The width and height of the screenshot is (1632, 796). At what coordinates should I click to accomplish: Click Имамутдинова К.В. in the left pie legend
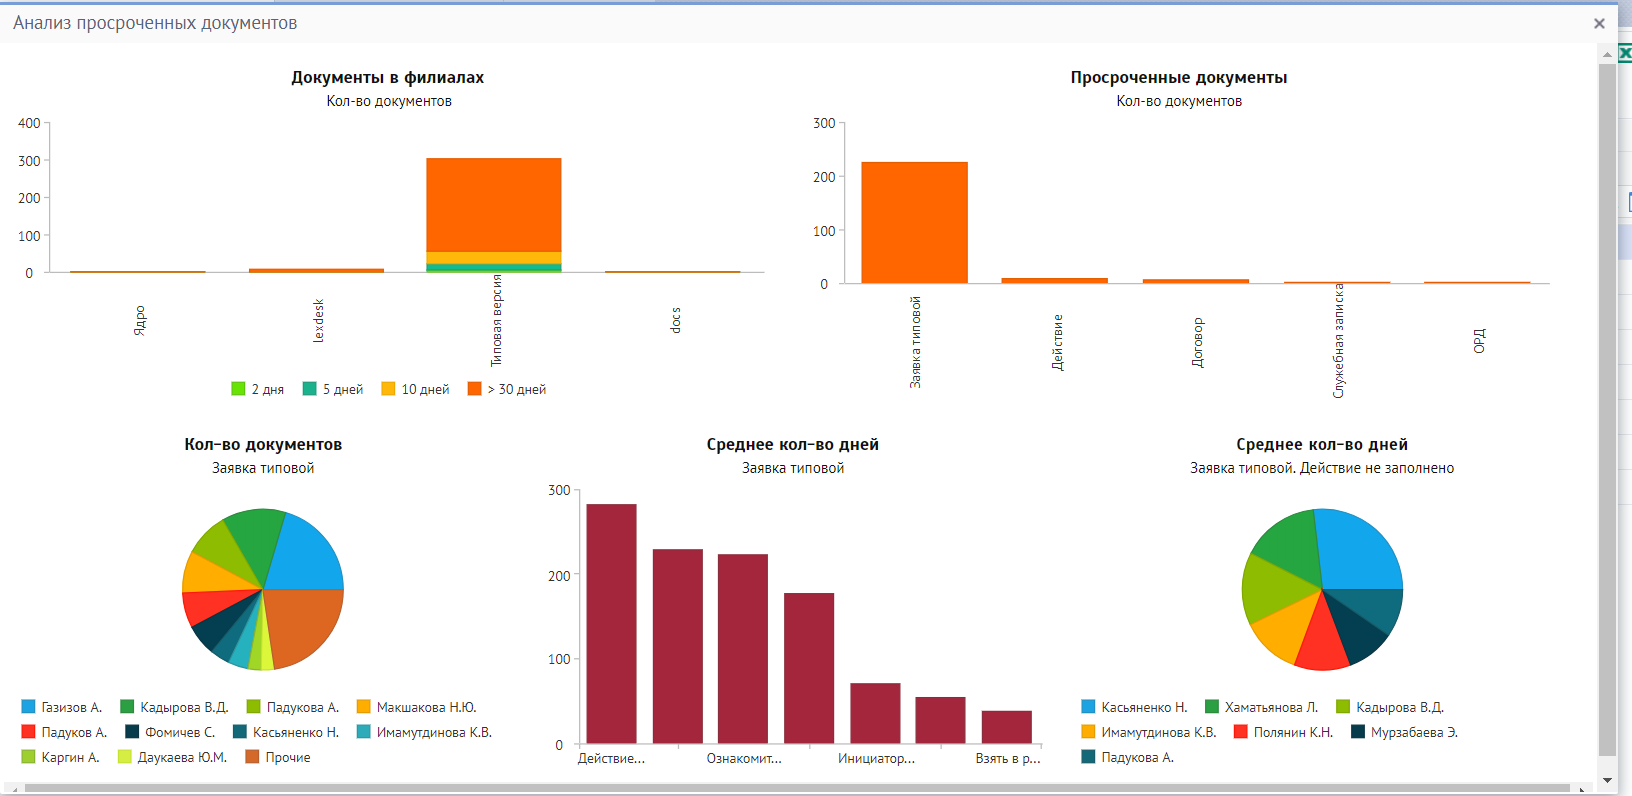(424, 732)
